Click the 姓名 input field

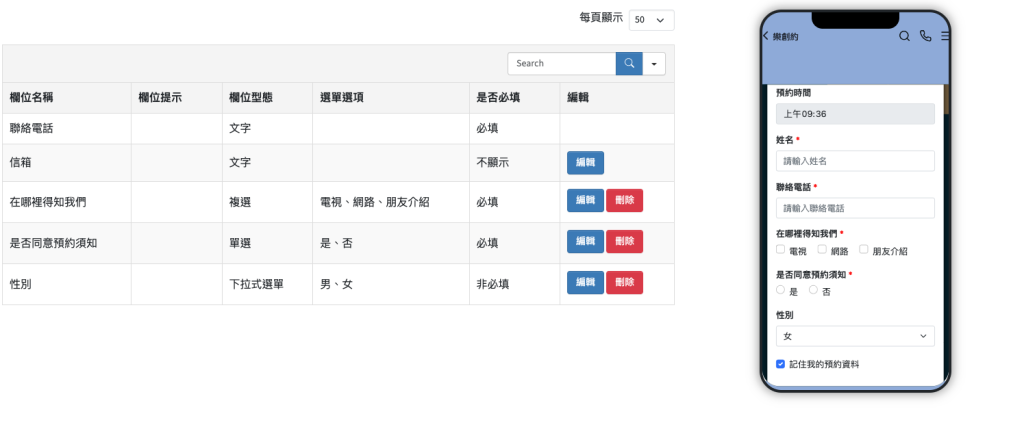(855, 161)
